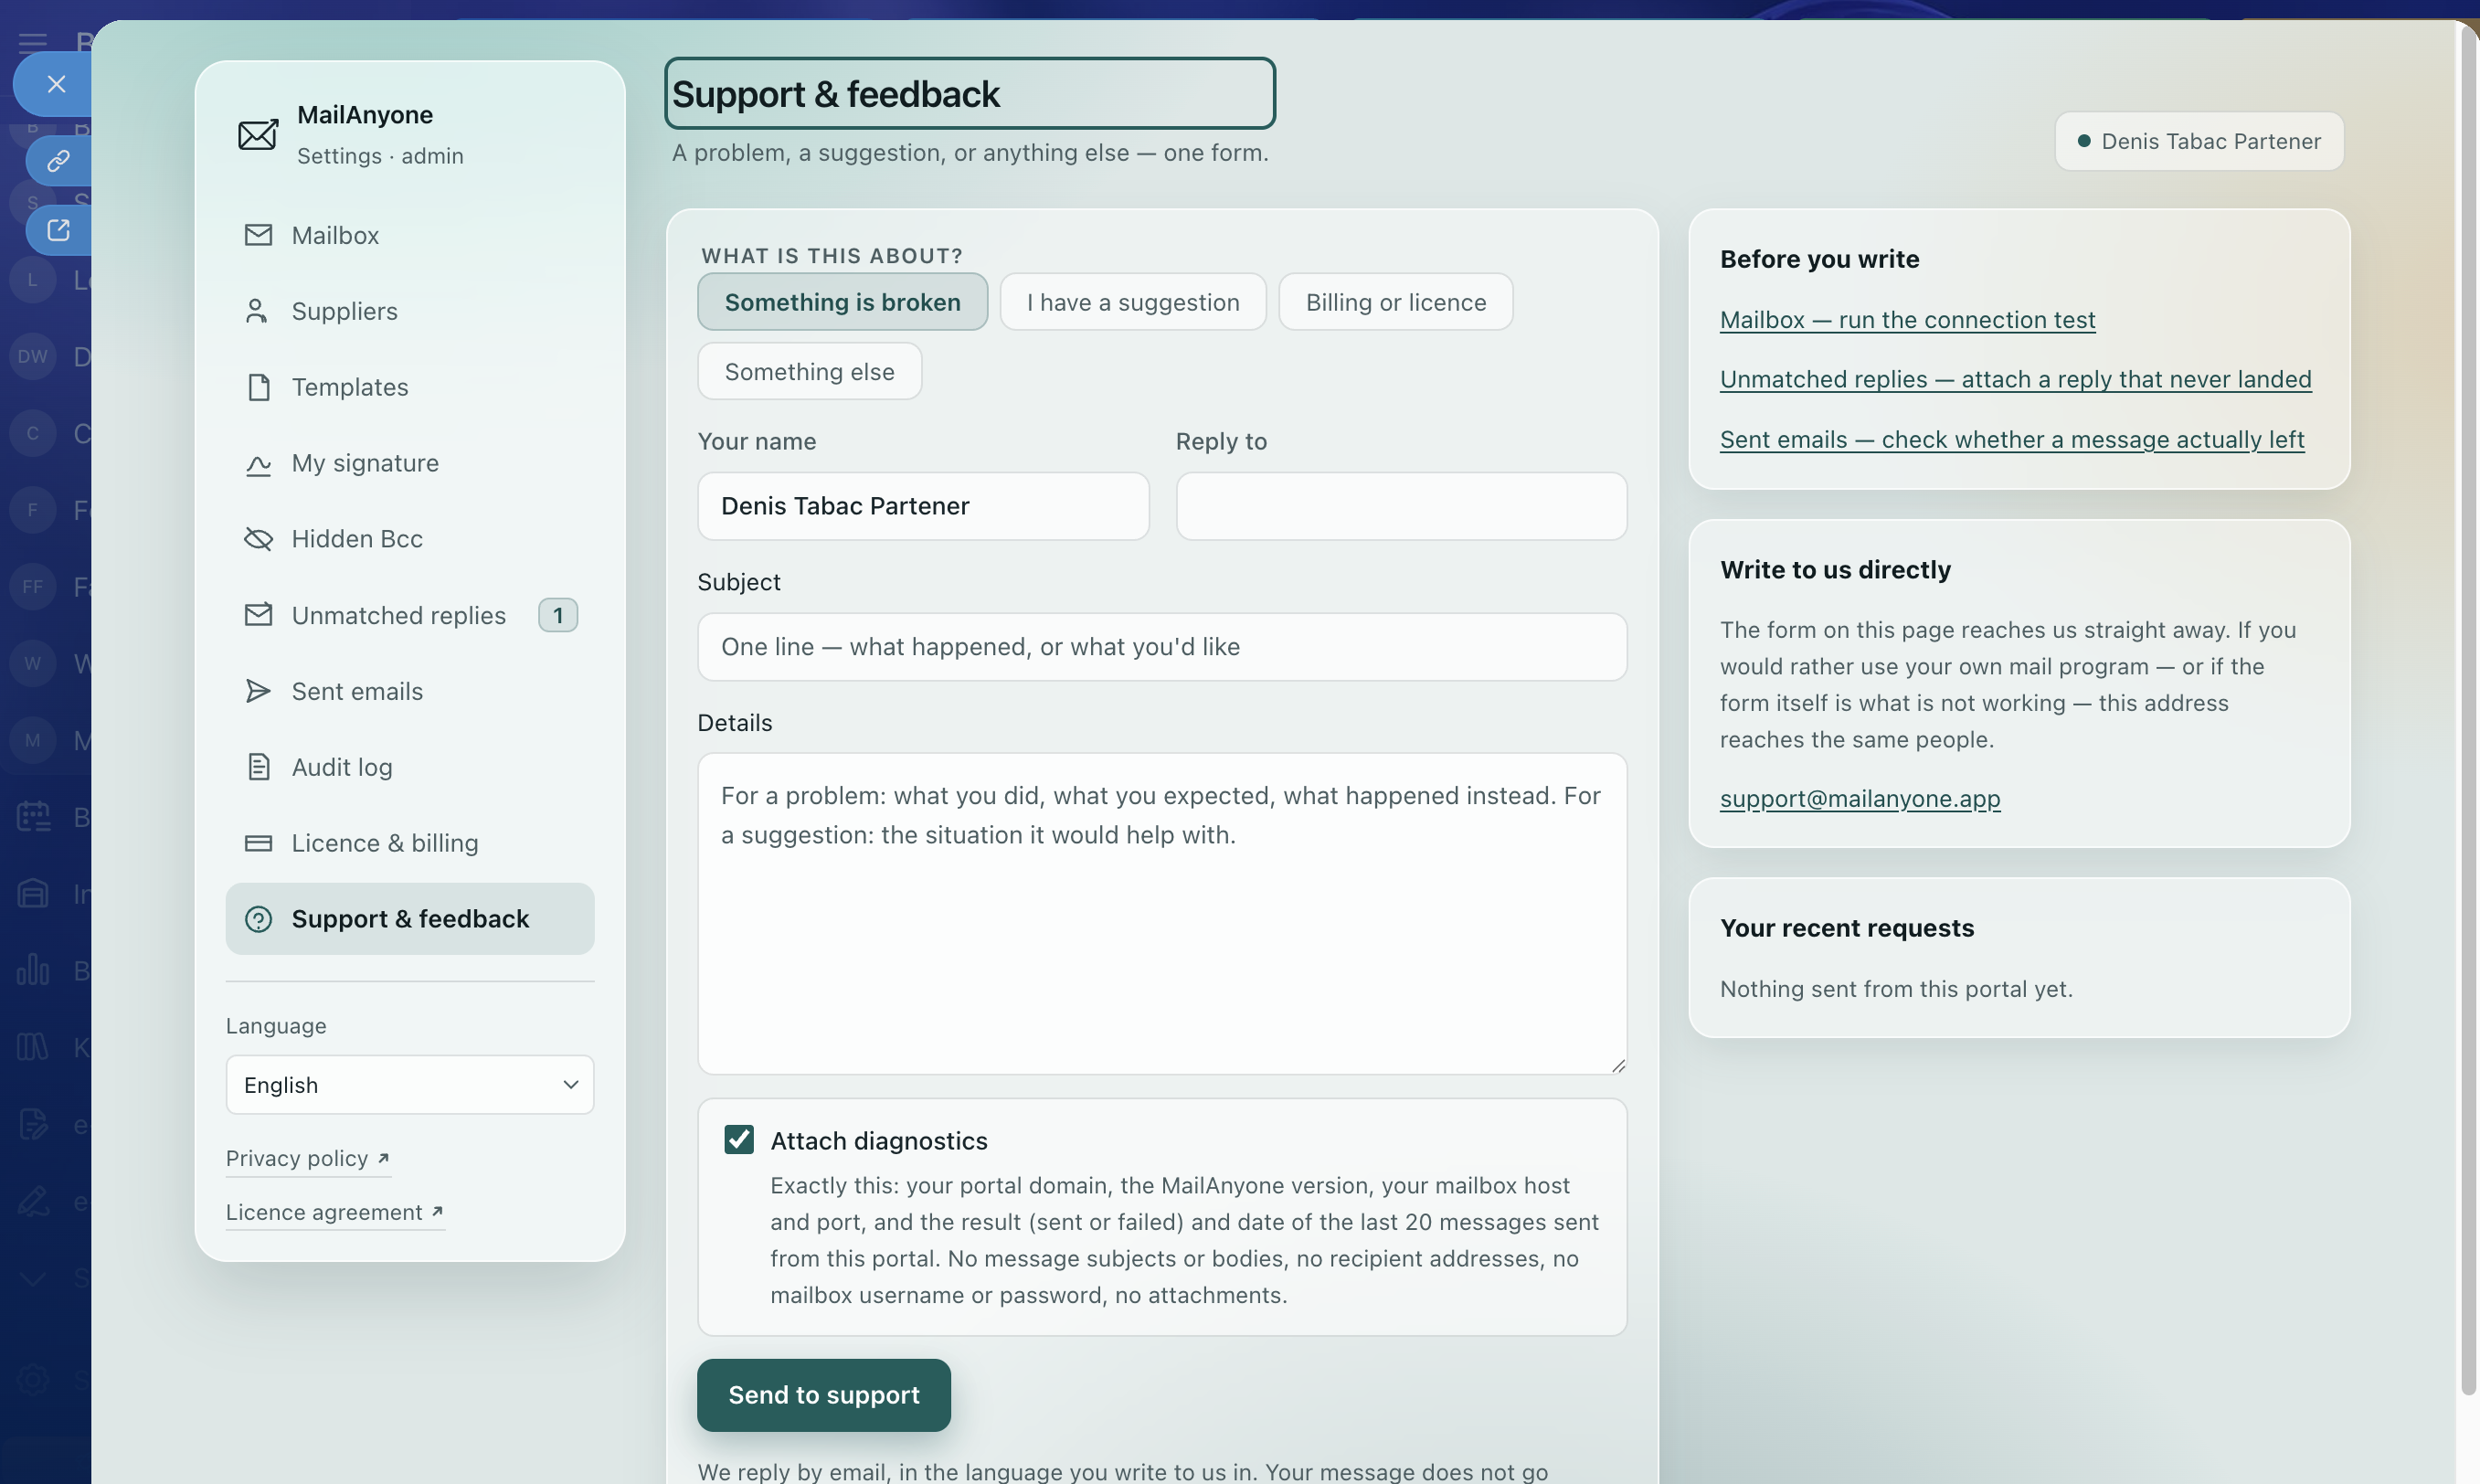Click the calendar icon in the background sidebar
The height and width of the screenshot is (1484, 2480).
33,817
